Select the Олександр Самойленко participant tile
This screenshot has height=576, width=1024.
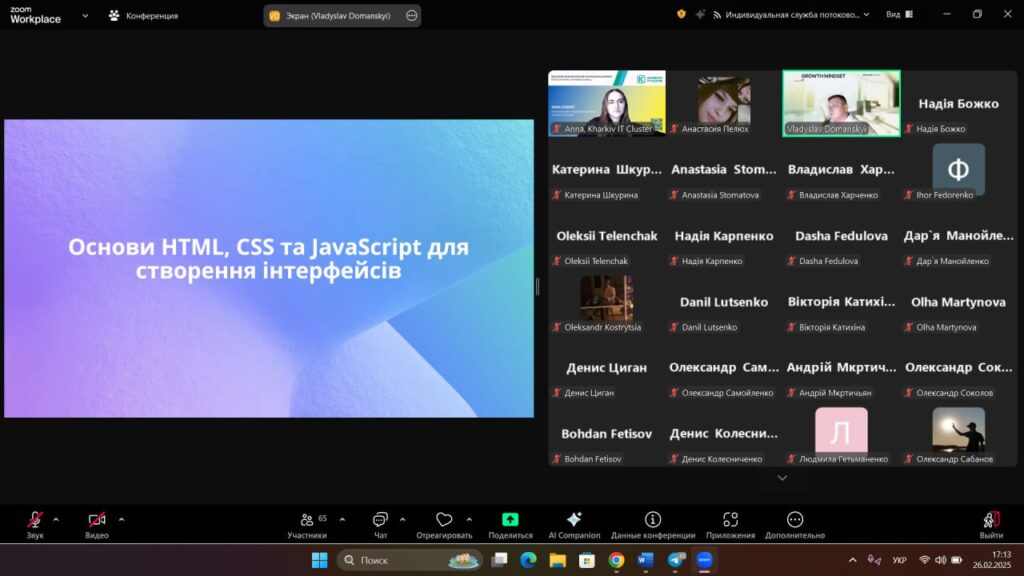[724, 368]
